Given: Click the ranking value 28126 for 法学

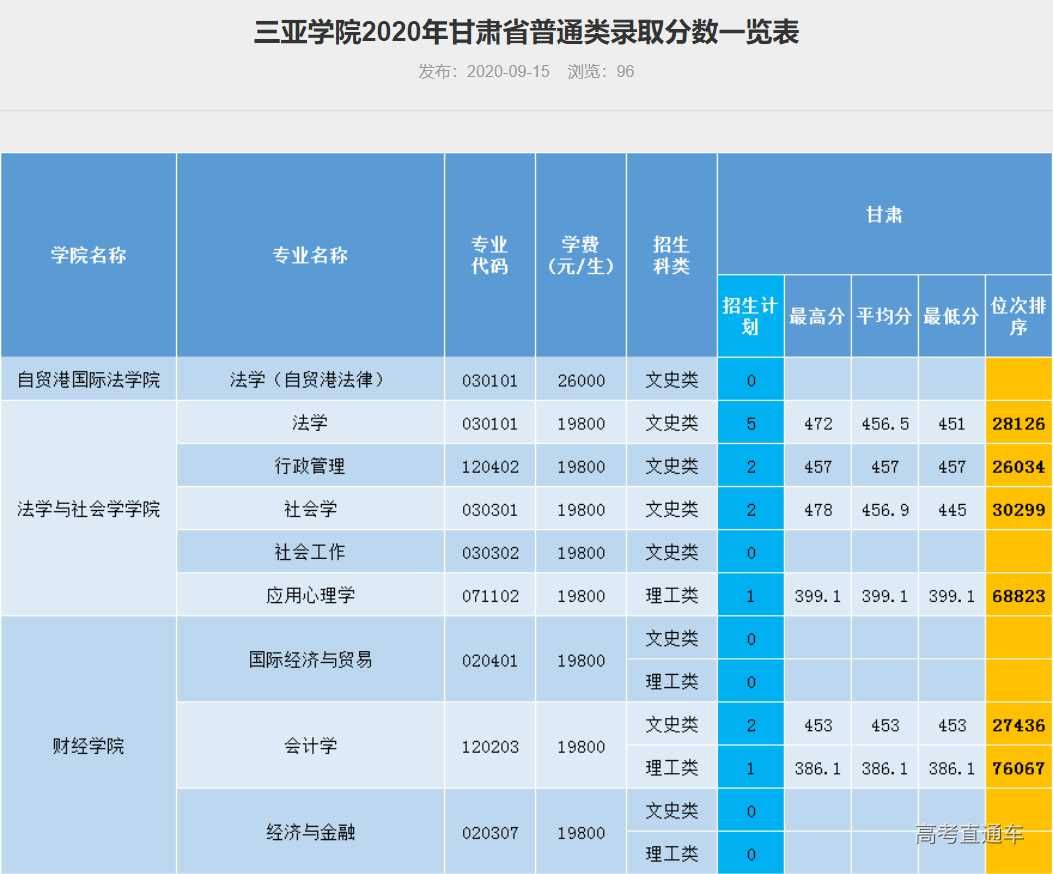Looking at the screenshot, I should [1017, 422].
